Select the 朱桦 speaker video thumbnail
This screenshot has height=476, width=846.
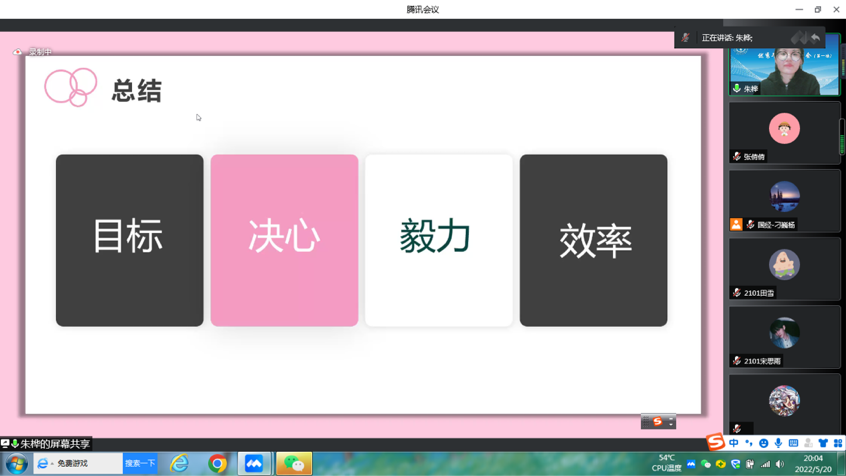point(784,66)
